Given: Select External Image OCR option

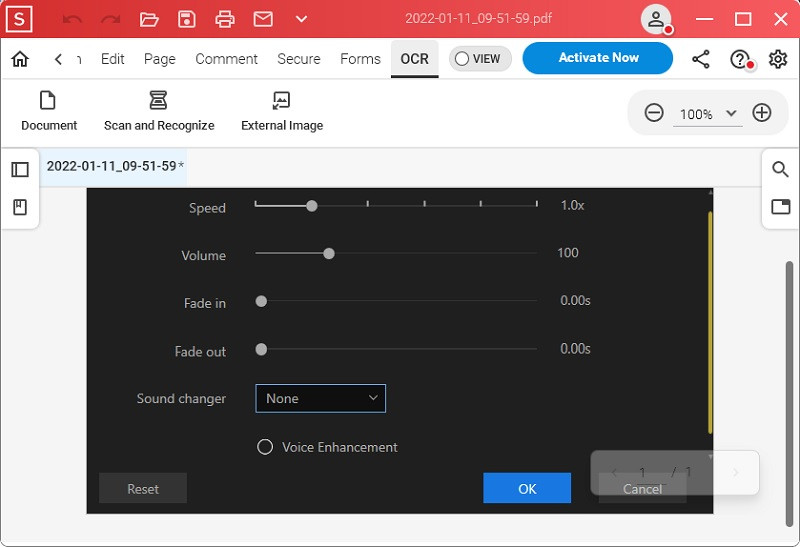Looking at the screenshot, I should point(282,111).
